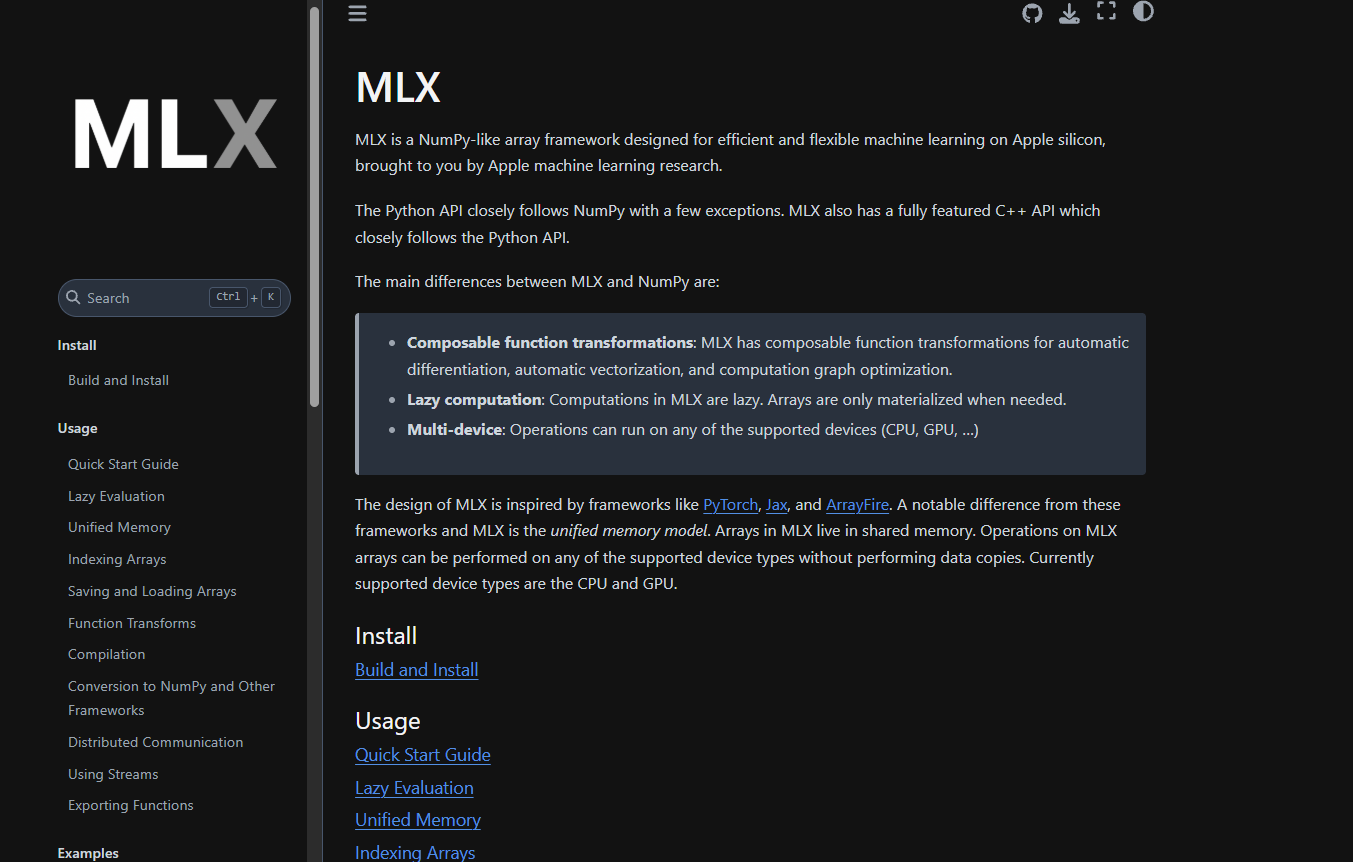Viewport: 1353px width, 862px height.
Task: Click the K key hint in search
Action: (x=271, y=297)
